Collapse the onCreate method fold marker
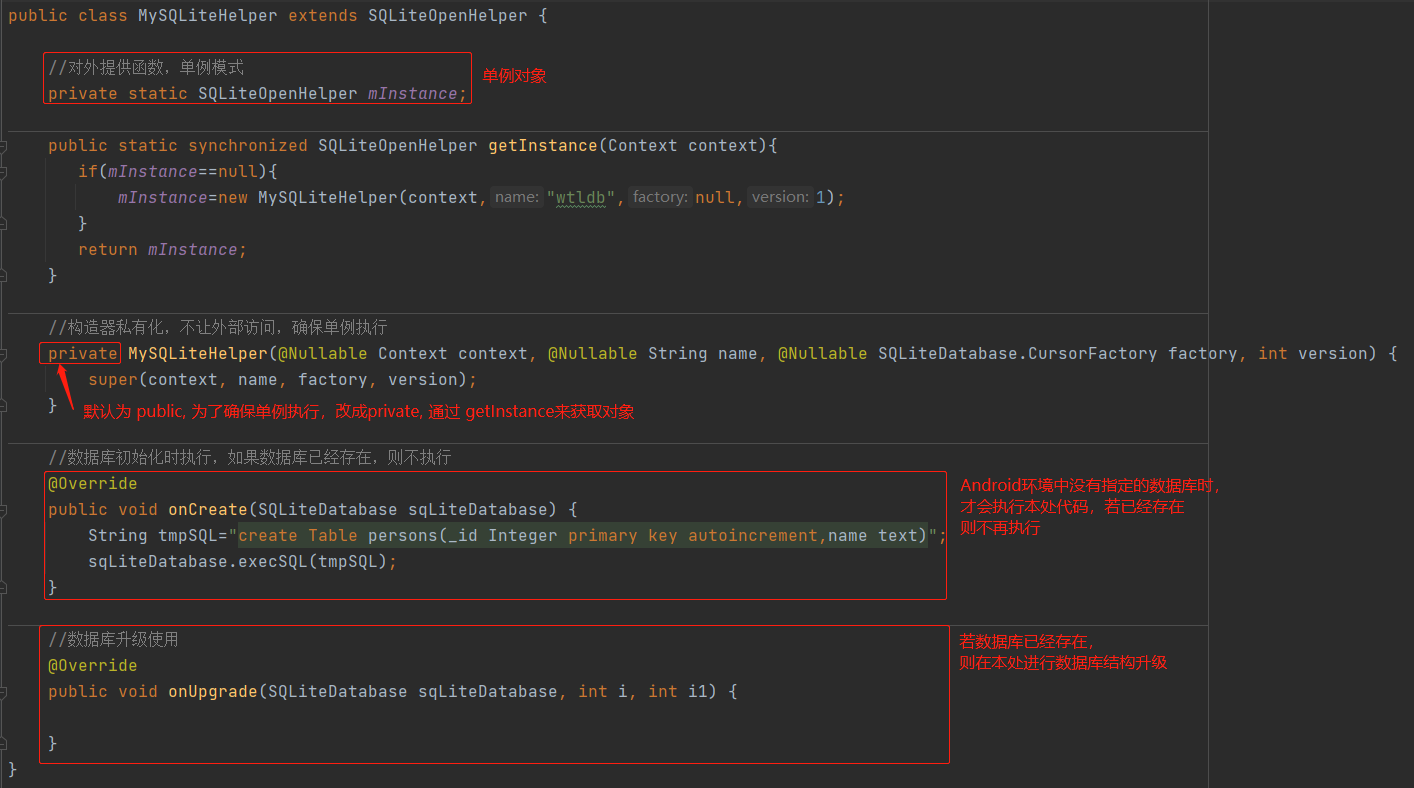This screenshot has height=788, width=1414. 3,510
